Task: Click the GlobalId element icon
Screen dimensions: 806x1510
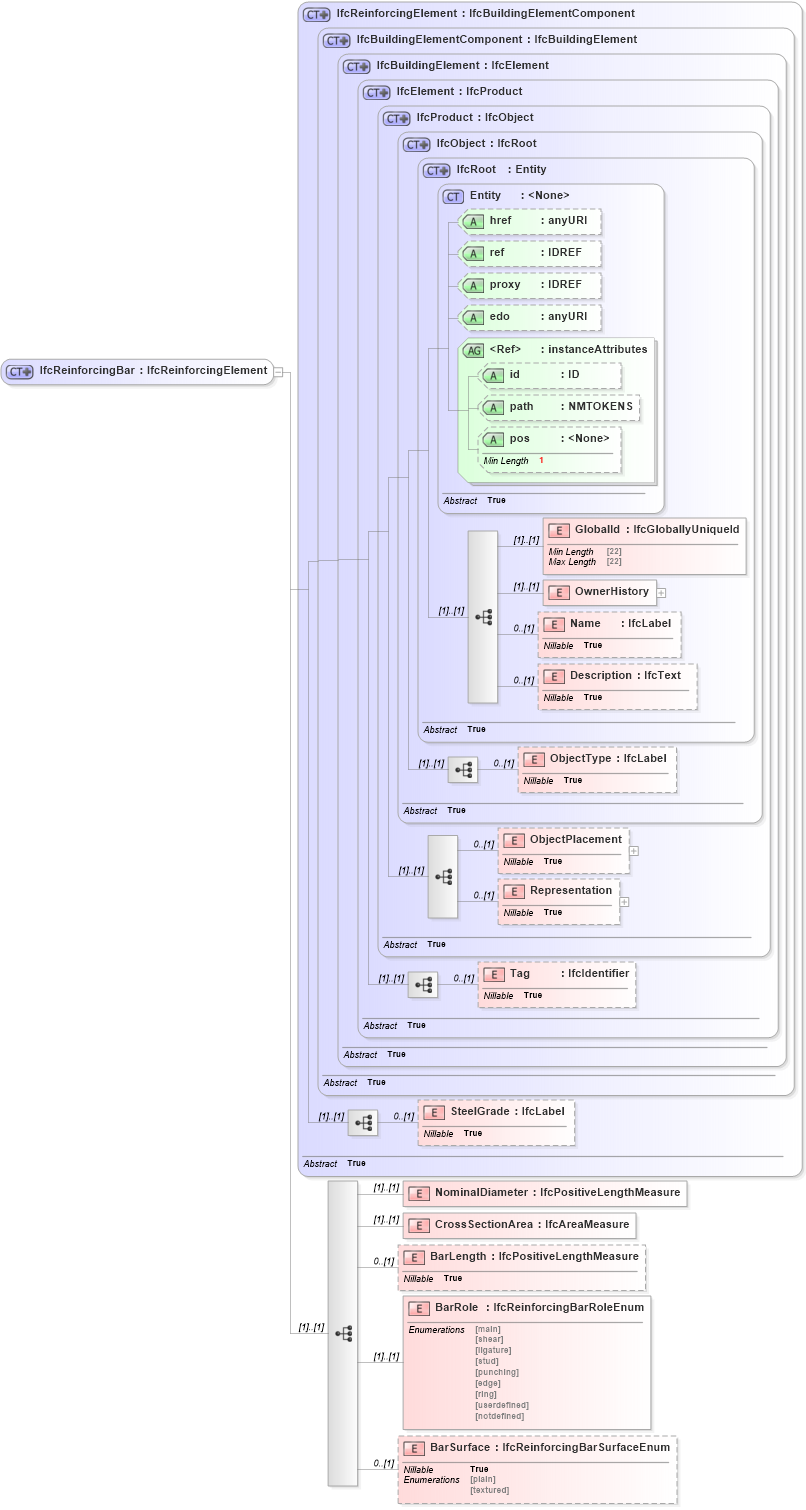Action: (x=558, y=530)
